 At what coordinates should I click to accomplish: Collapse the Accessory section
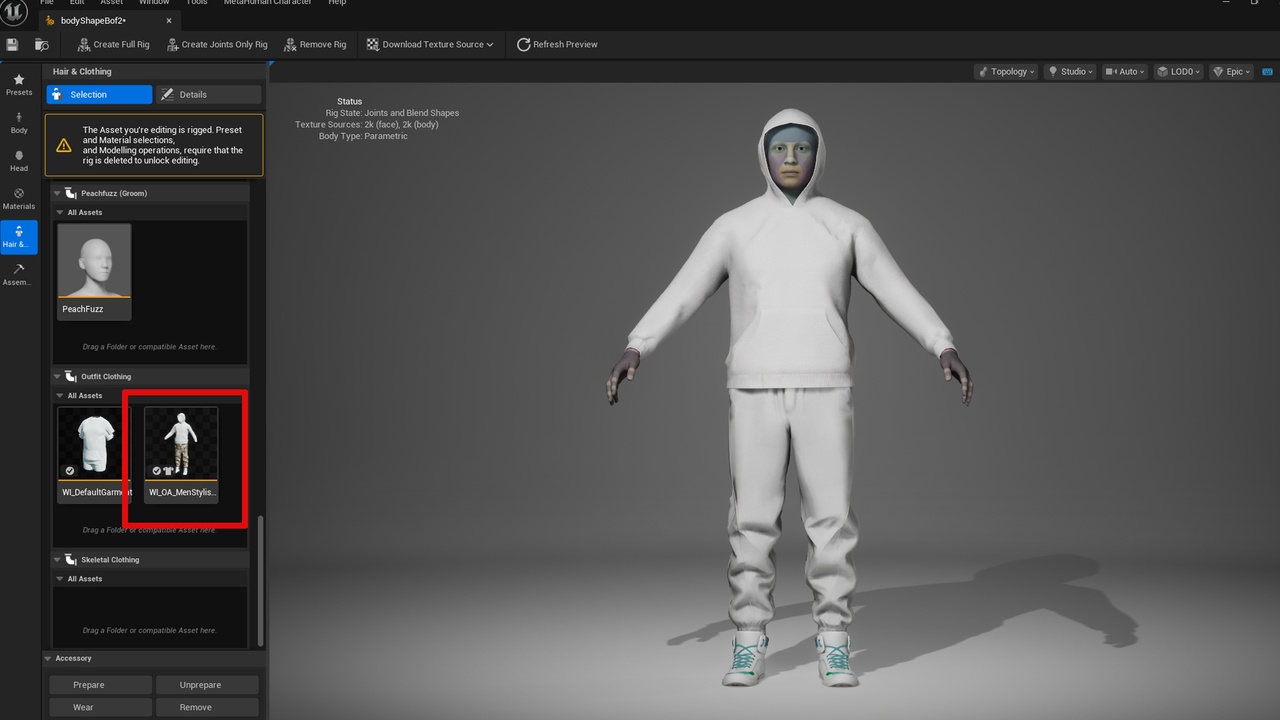point(47,658)
